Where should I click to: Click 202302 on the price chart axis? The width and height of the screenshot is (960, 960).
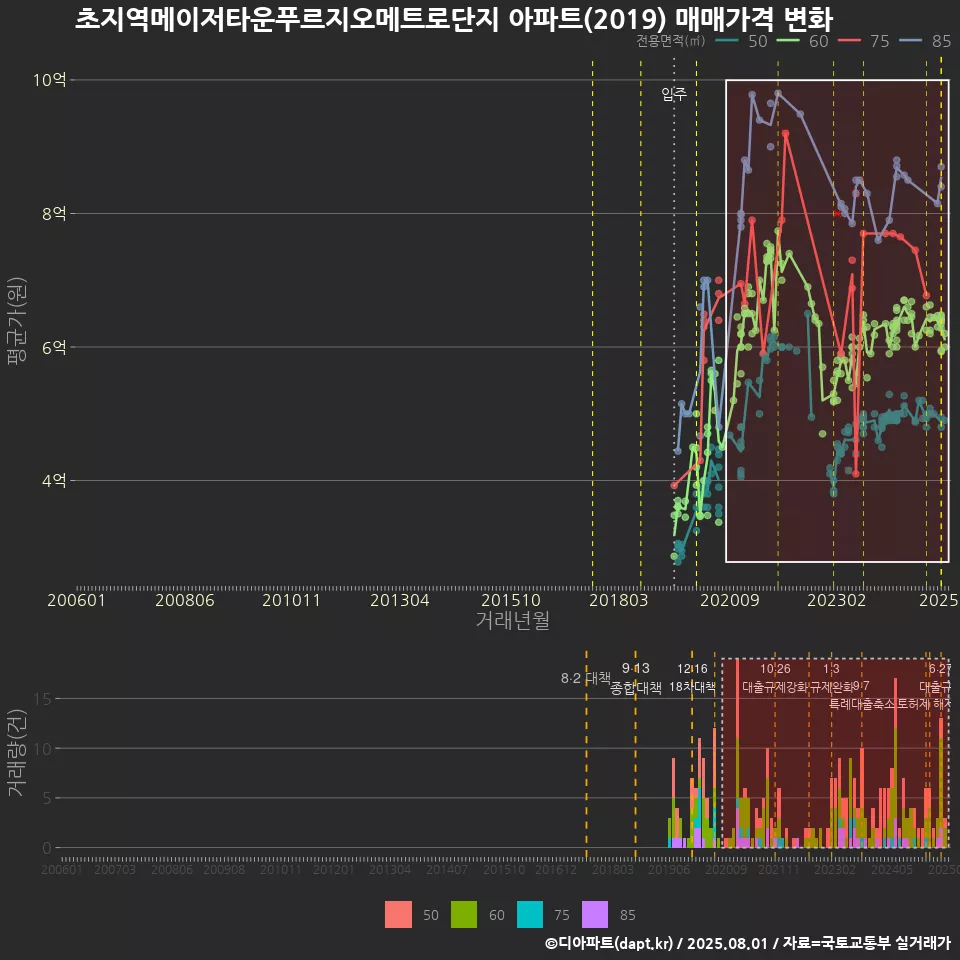coord(837,600)
